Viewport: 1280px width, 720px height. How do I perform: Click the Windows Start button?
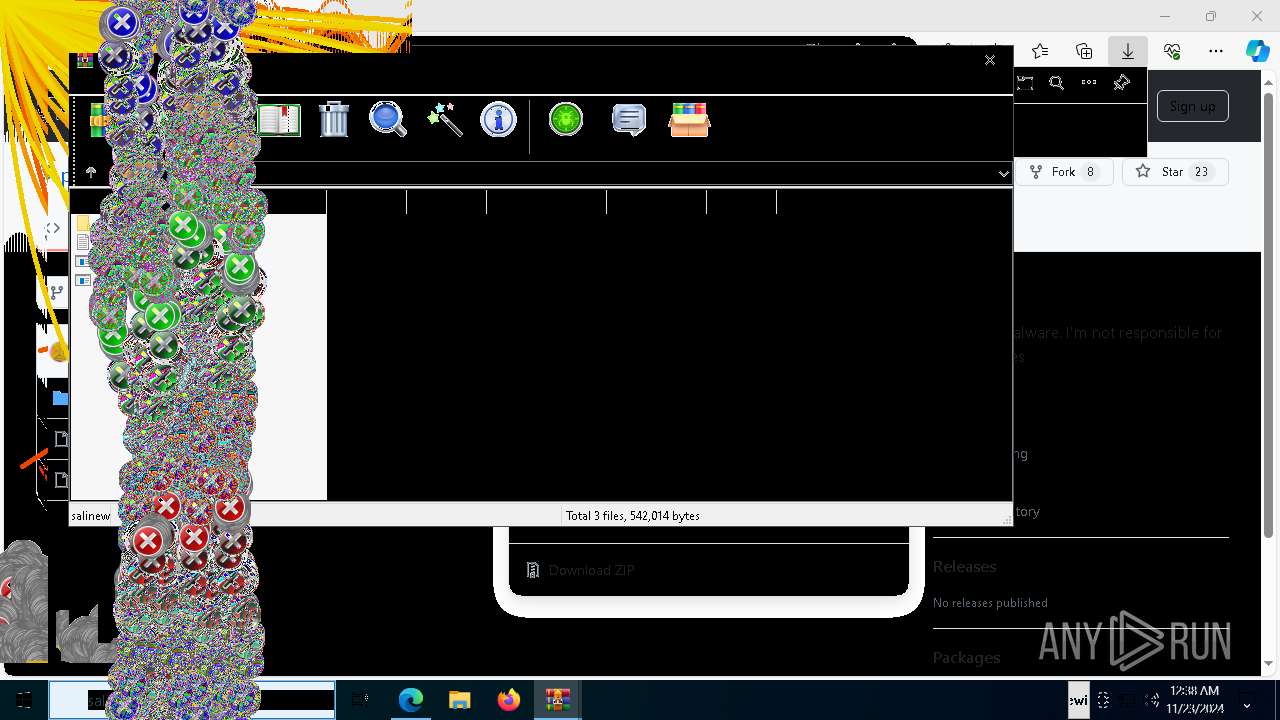coord(24,700)
